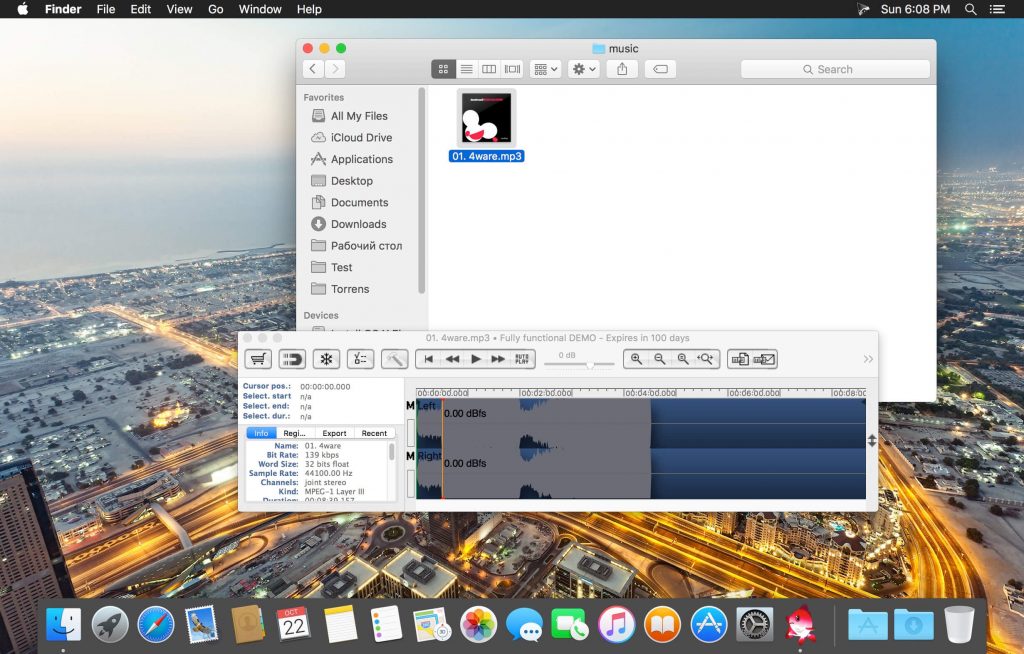Zoom in using the magnifier plus icon
Image resolution: width=1024 pixels, height=654 pixels.
tap(636, 359)
